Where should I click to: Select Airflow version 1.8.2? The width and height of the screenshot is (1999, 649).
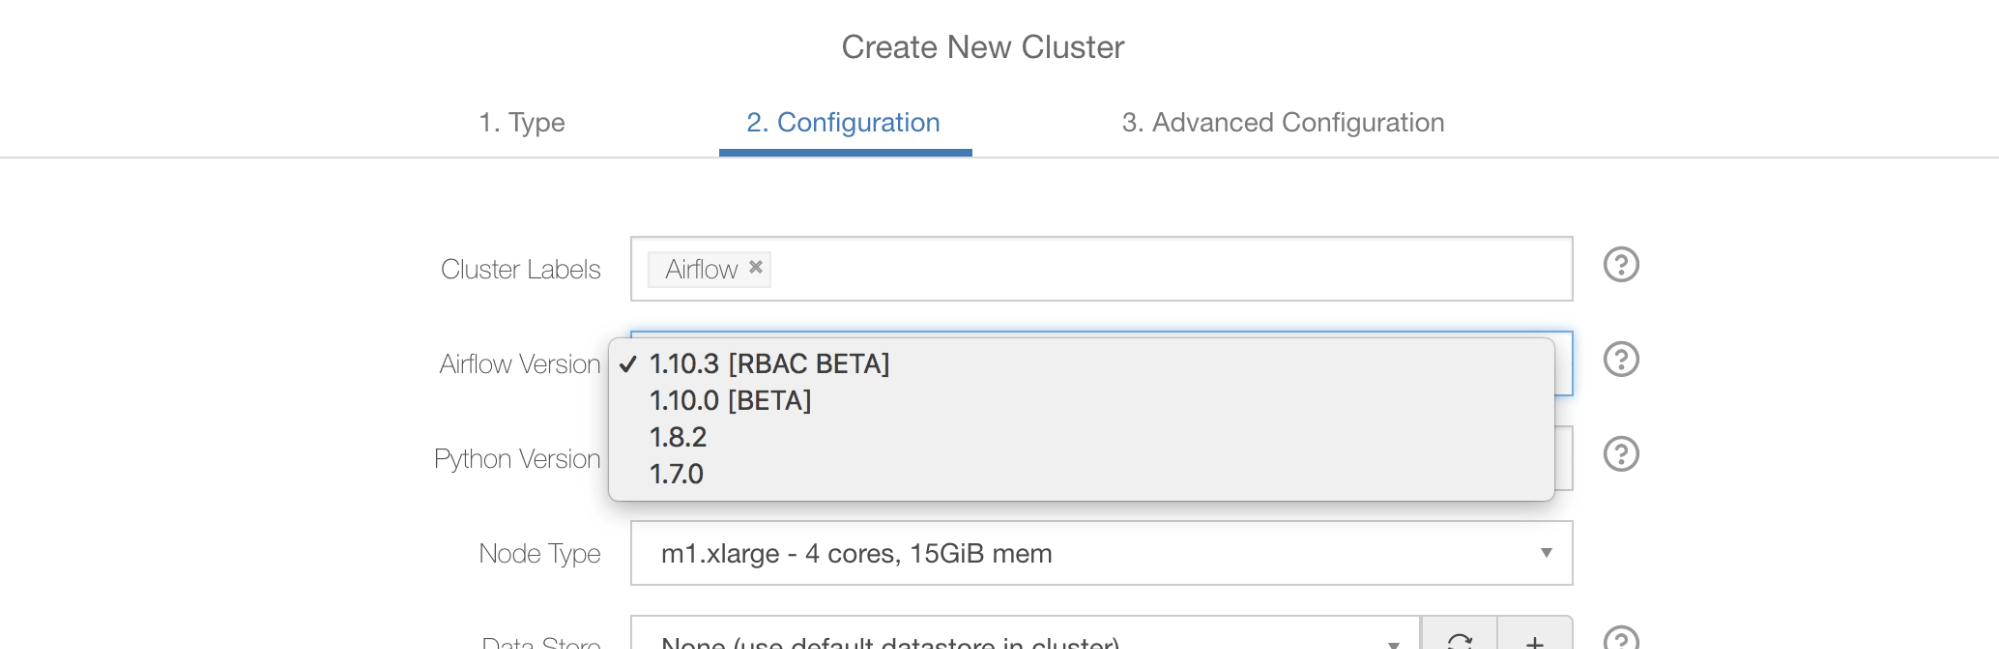tap(1081, 437)
